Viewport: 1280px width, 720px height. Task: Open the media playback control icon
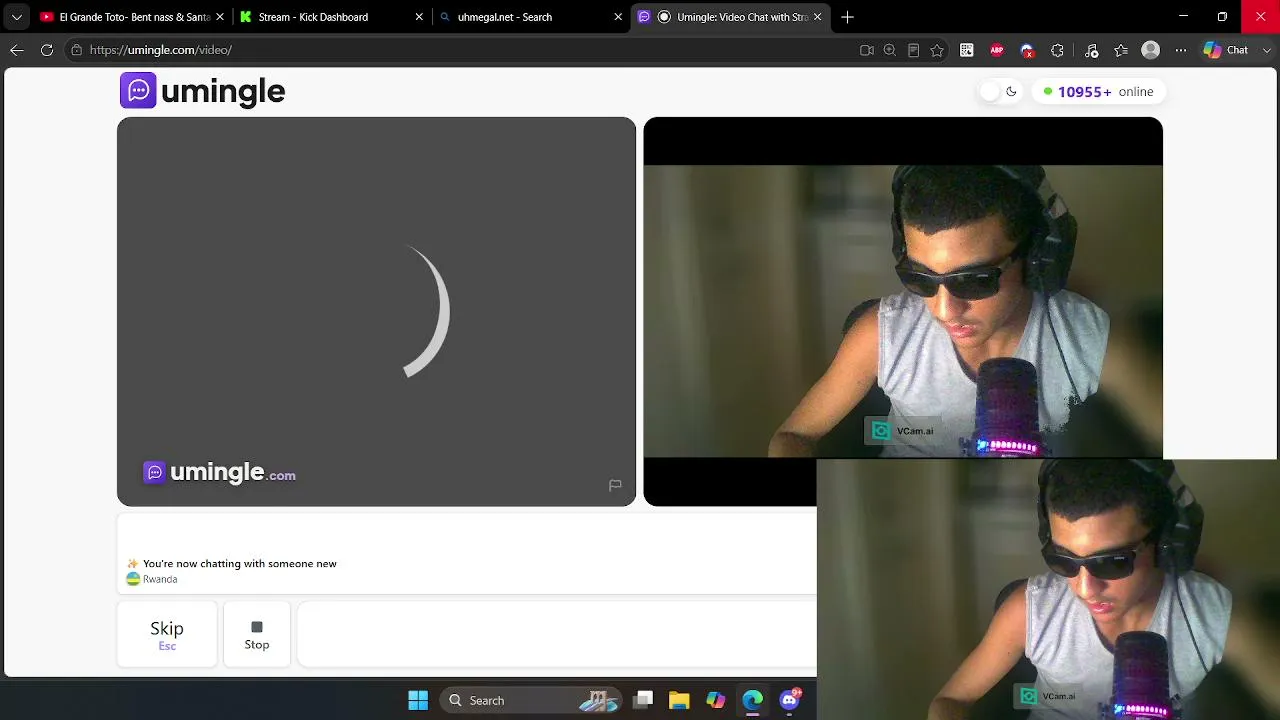click(1091, 50)
